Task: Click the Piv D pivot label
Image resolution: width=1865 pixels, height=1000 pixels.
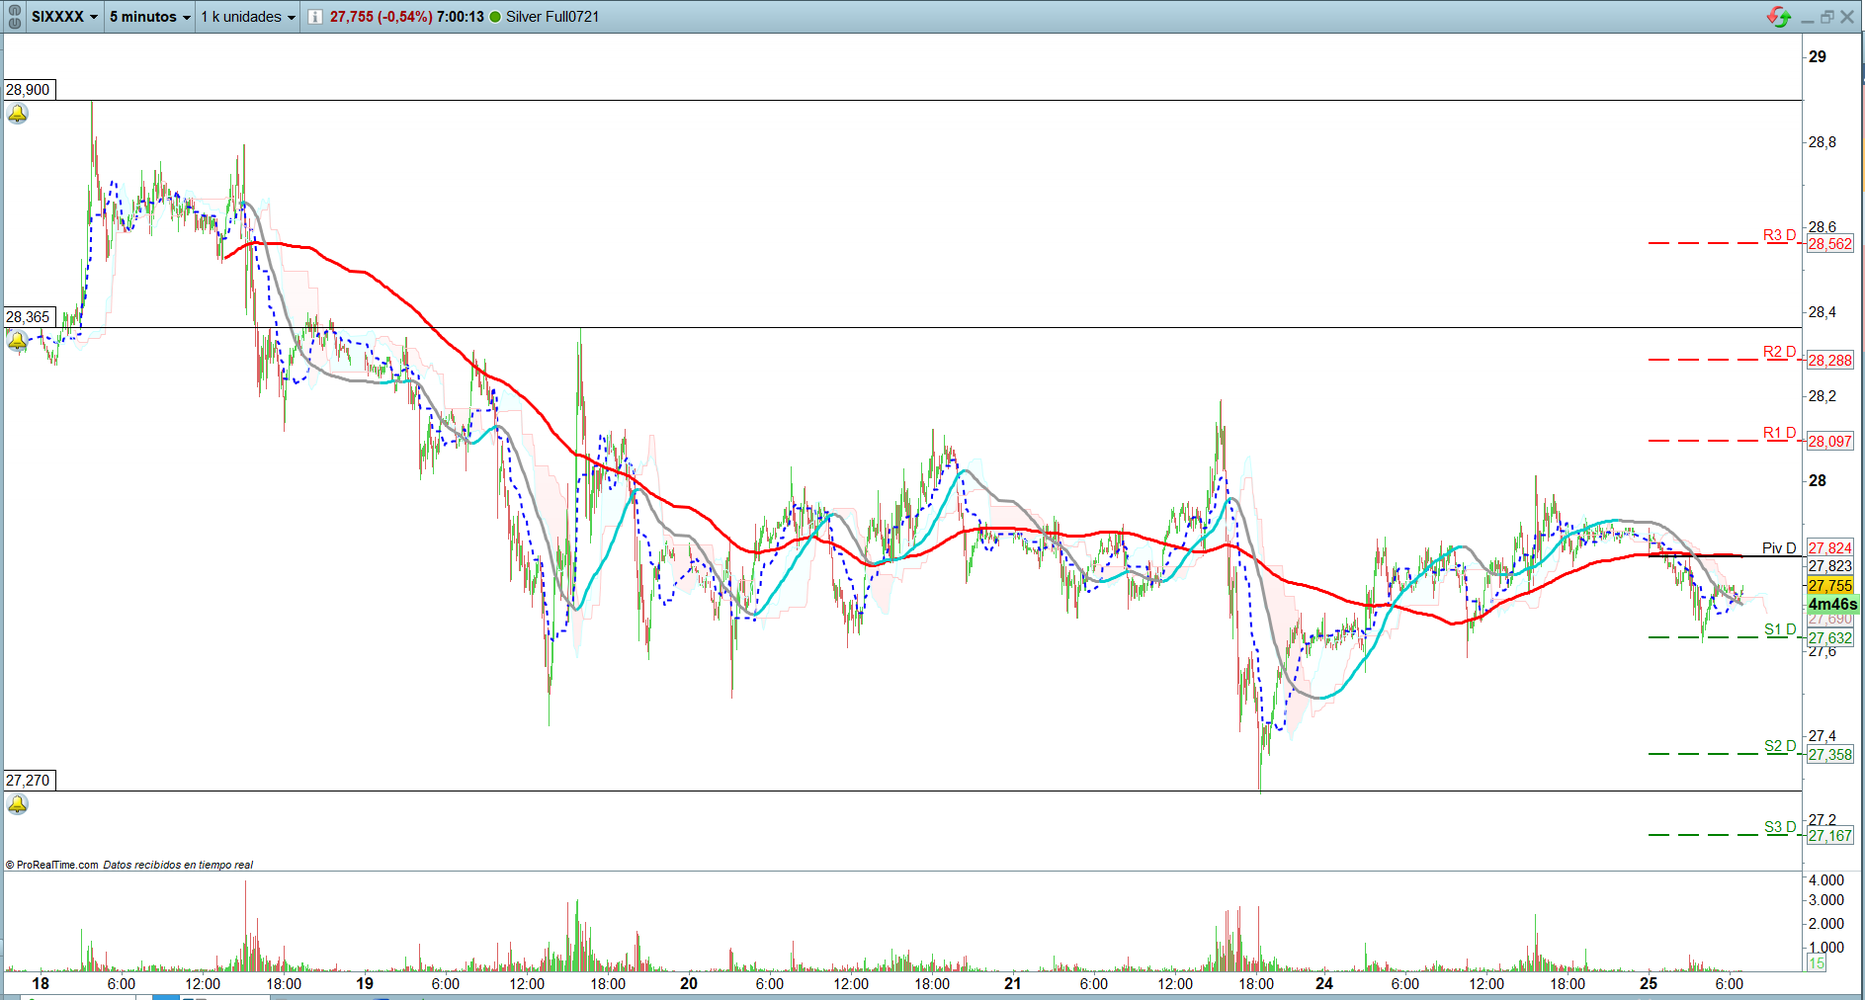Action: point(1778,548)
